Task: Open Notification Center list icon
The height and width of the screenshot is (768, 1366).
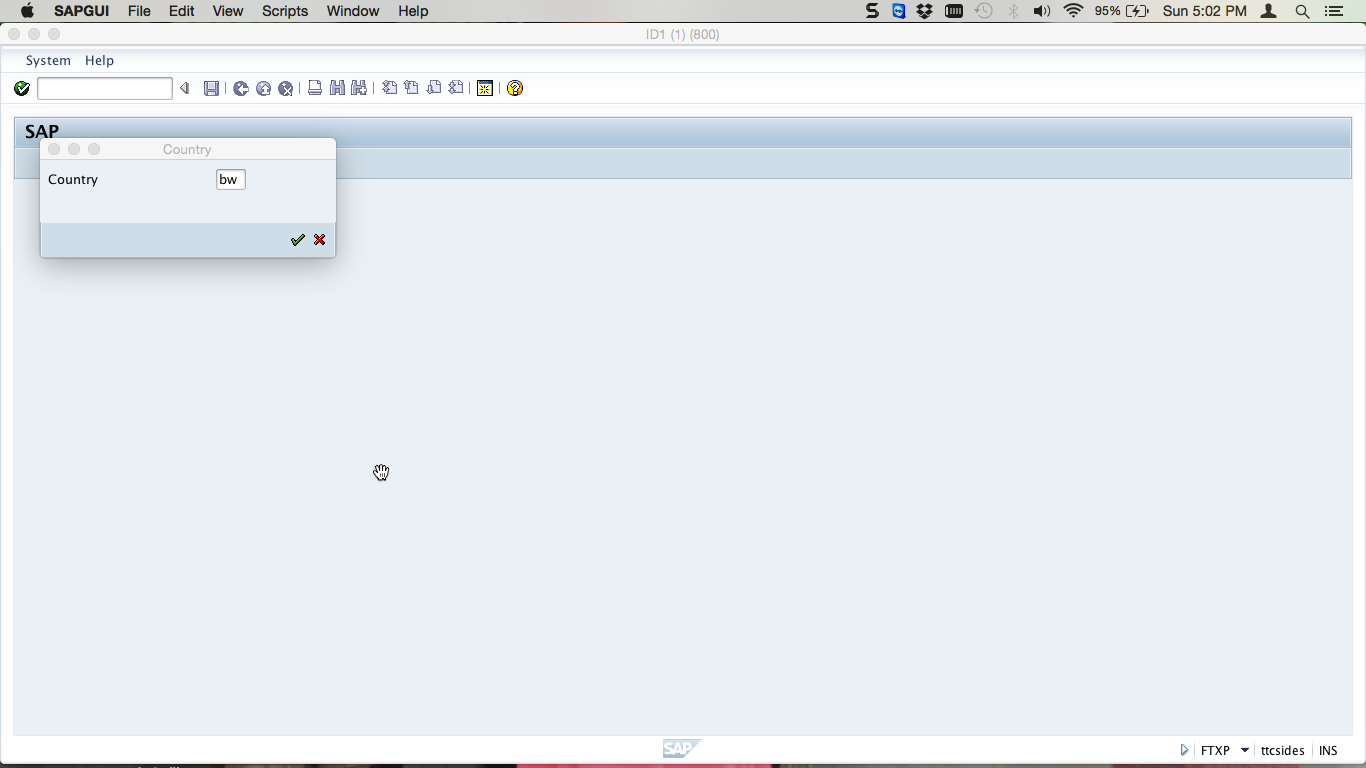Action: [x=1333, y=11]
